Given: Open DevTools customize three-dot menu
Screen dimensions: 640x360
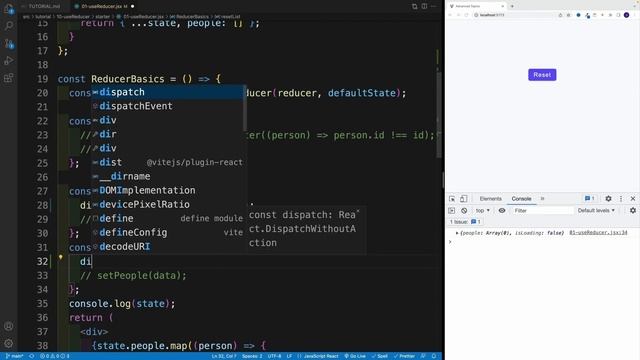Looking at the screenshot, I should (x=621, y=199).
